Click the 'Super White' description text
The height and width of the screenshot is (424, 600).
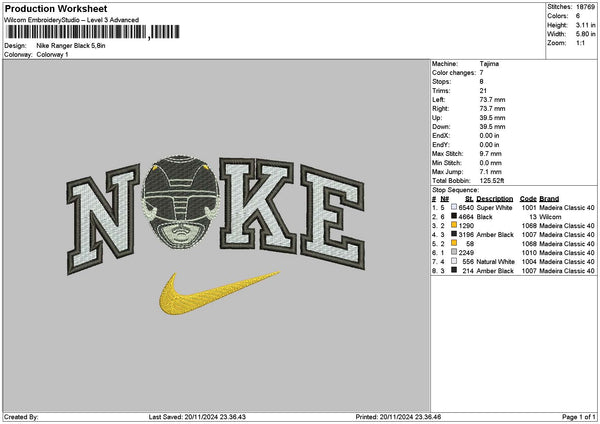coord(494,208)
